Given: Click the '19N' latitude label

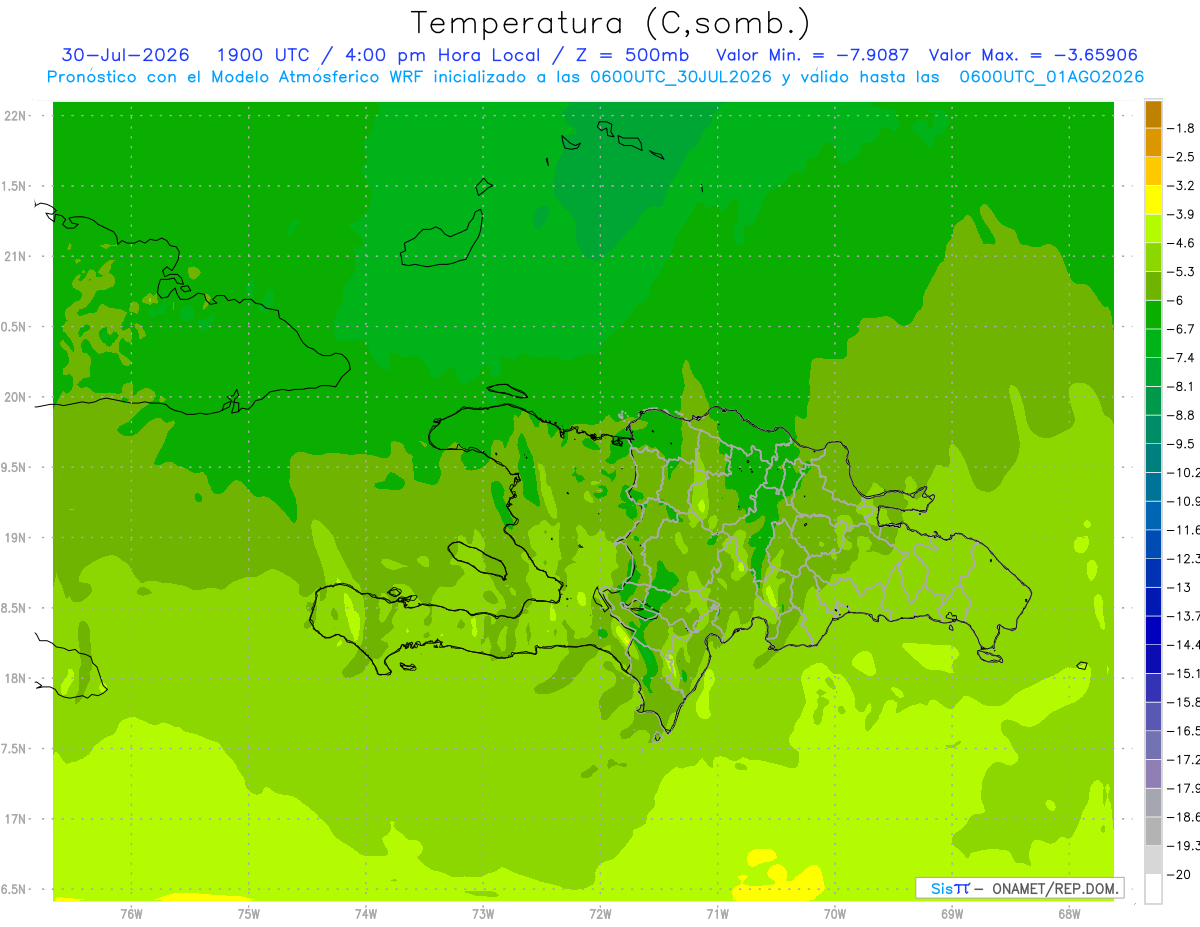Looking at the screenshot, I should [x=15, y=538].
